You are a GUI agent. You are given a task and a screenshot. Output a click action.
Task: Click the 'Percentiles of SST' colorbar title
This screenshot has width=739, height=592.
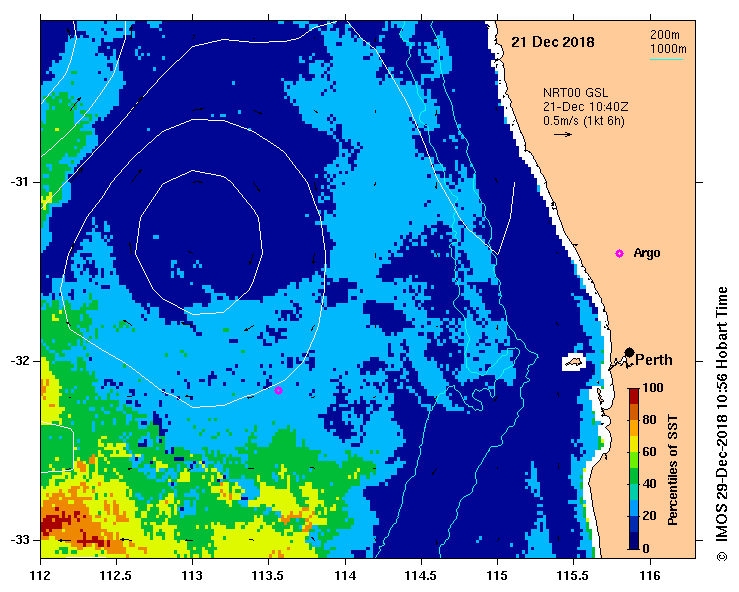[x=673, y=470]
